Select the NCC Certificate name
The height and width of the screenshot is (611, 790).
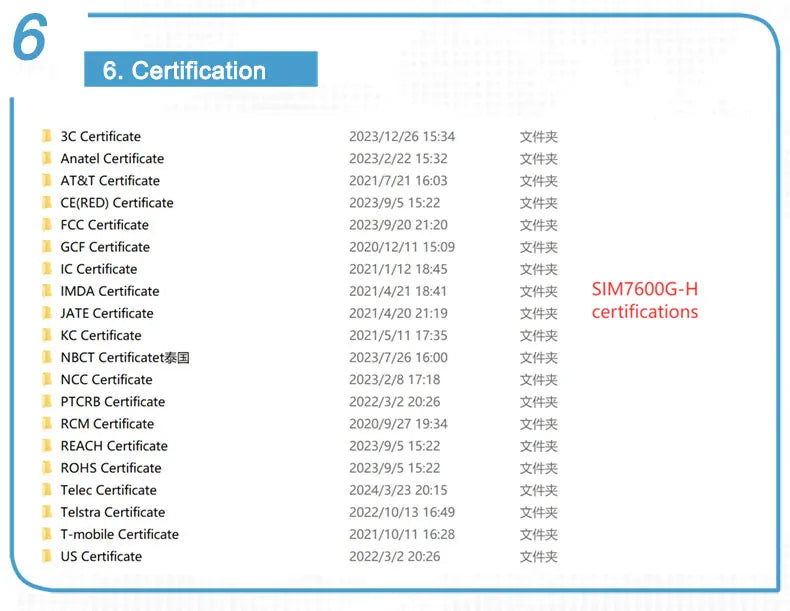[x=106, y=380]
